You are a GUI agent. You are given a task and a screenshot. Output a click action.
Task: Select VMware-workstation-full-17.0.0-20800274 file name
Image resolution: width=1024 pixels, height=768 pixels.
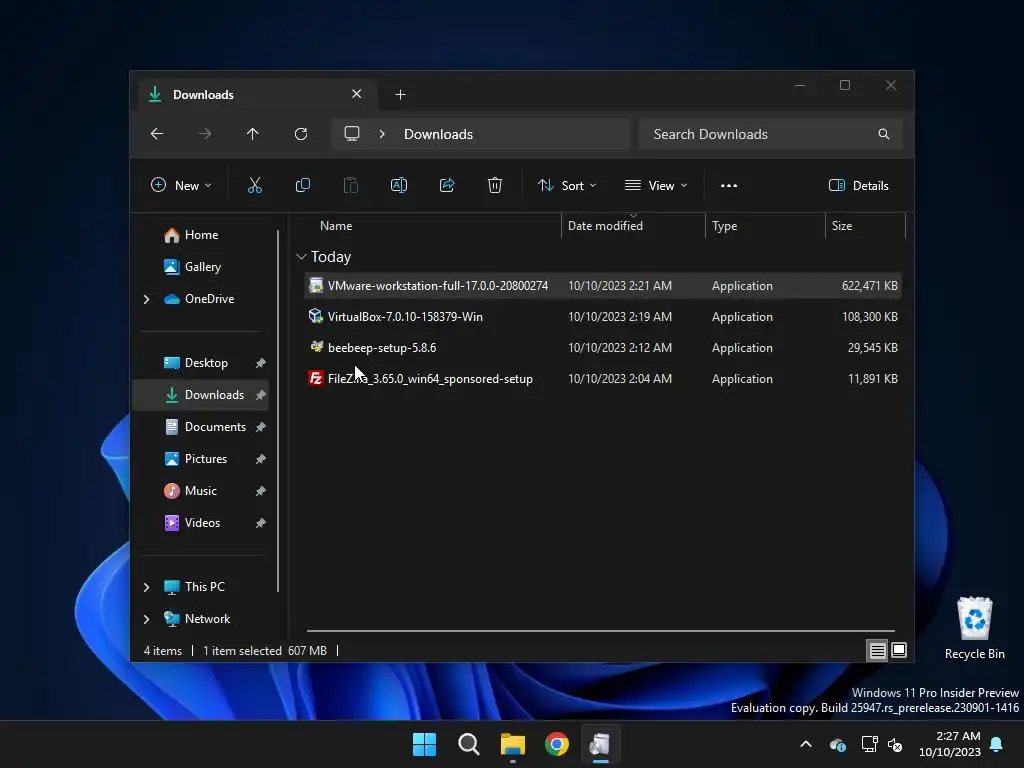(x=438, y=285)
